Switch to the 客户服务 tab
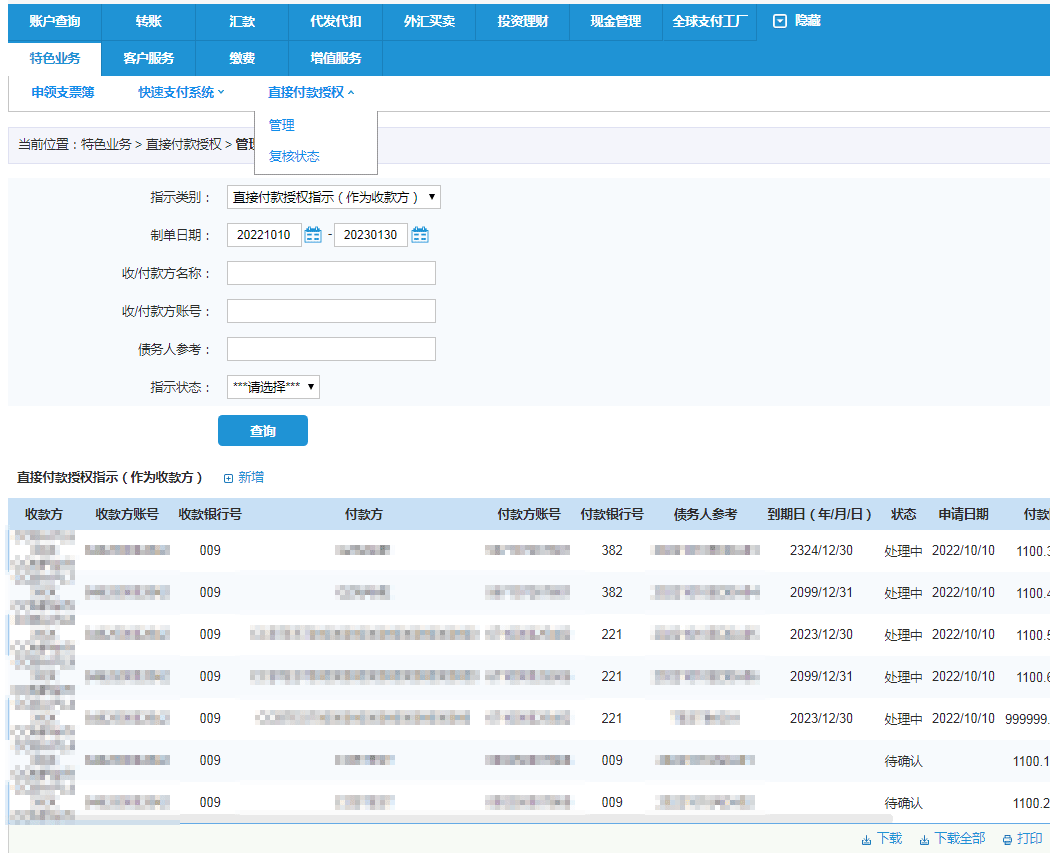Screen dimensions: 1050x853 tap(149, 58)
